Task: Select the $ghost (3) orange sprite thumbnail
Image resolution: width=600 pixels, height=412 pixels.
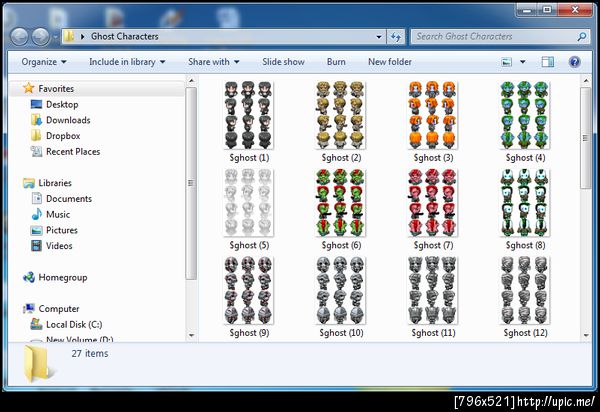Action: (432, 115)
